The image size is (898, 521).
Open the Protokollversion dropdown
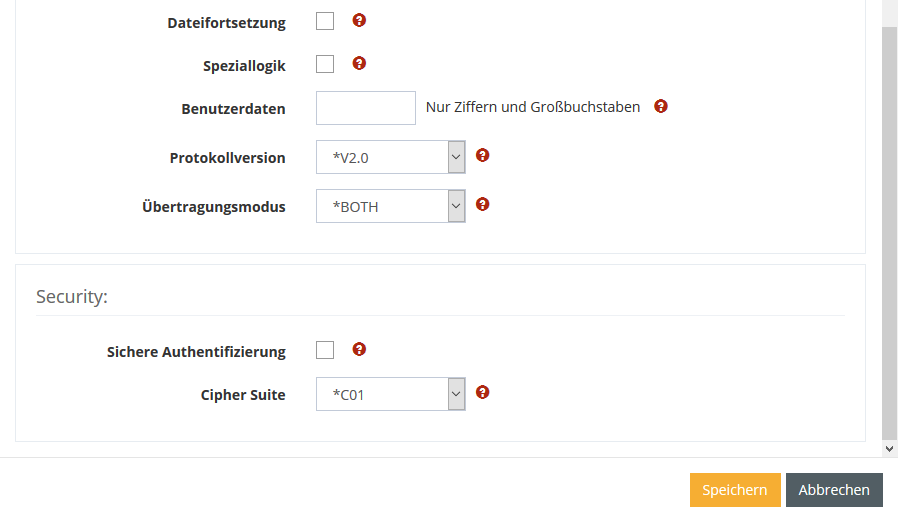(391, 157)
